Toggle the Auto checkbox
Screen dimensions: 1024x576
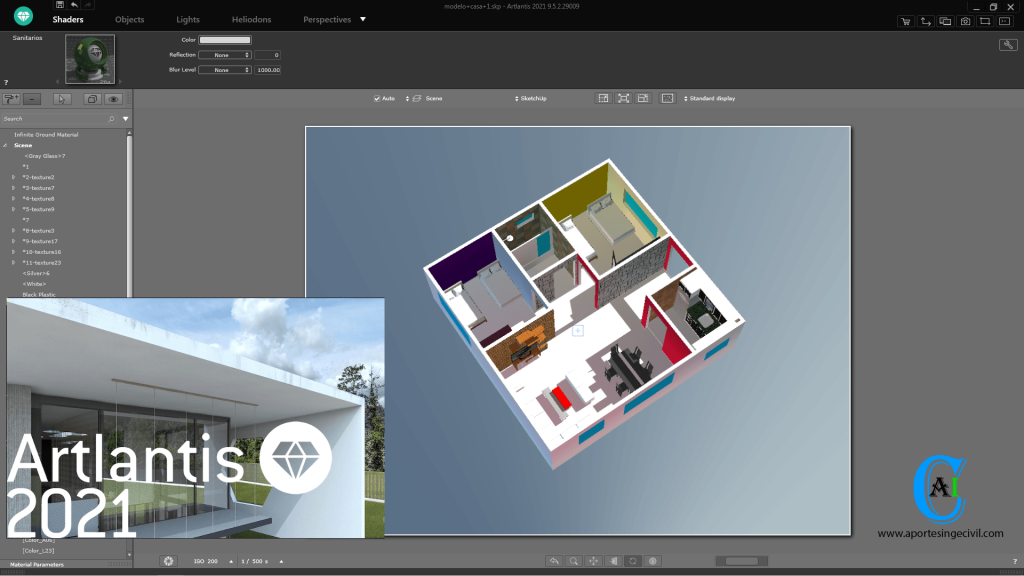click(x=377, y=99)
